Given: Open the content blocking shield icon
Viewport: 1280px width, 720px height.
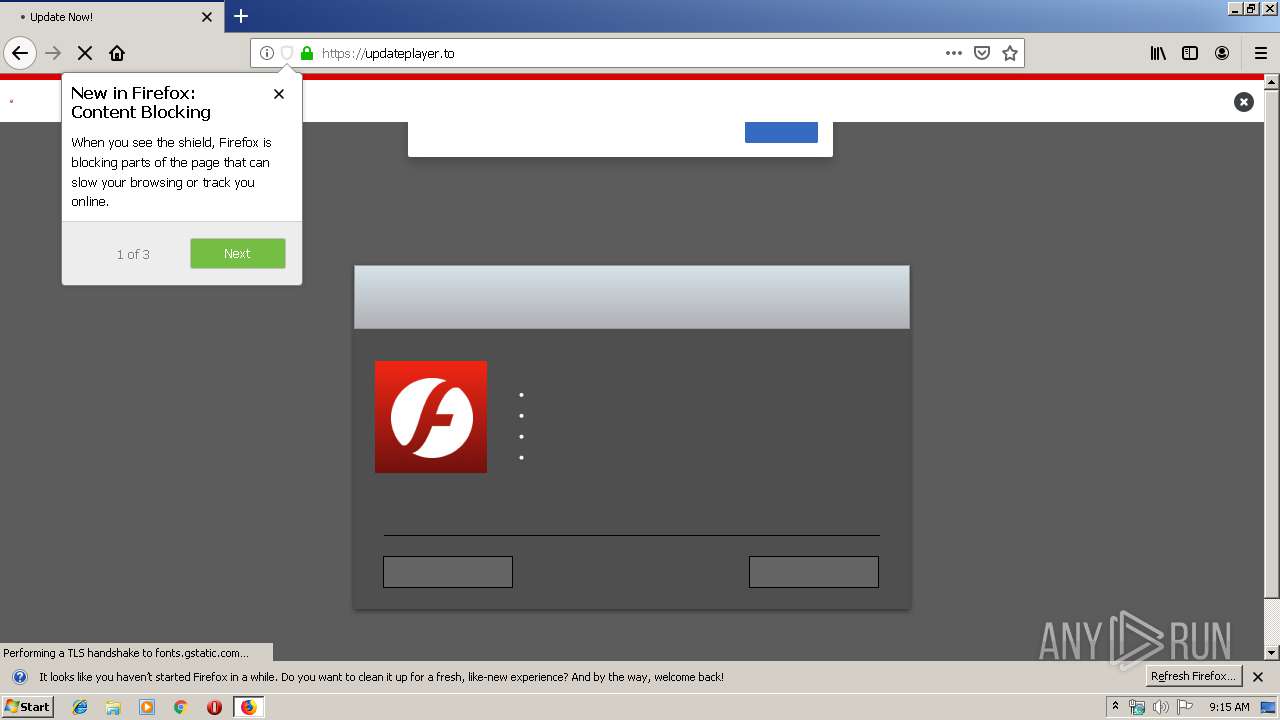Looking at the screenshot, I should [287, 53].
